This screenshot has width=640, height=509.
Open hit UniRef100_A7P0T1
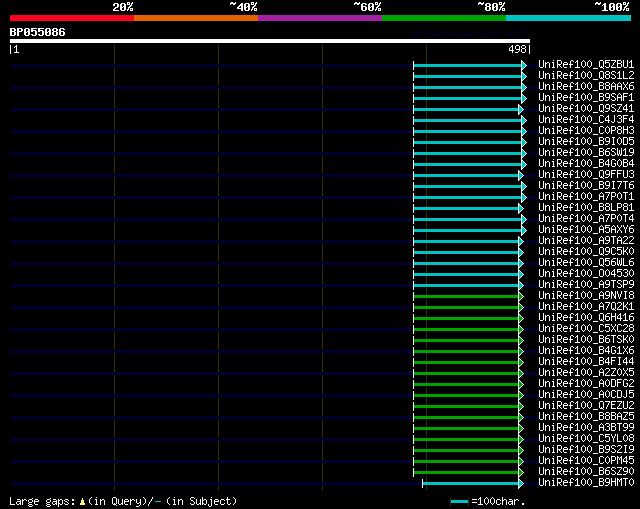[x=586, y=196]
